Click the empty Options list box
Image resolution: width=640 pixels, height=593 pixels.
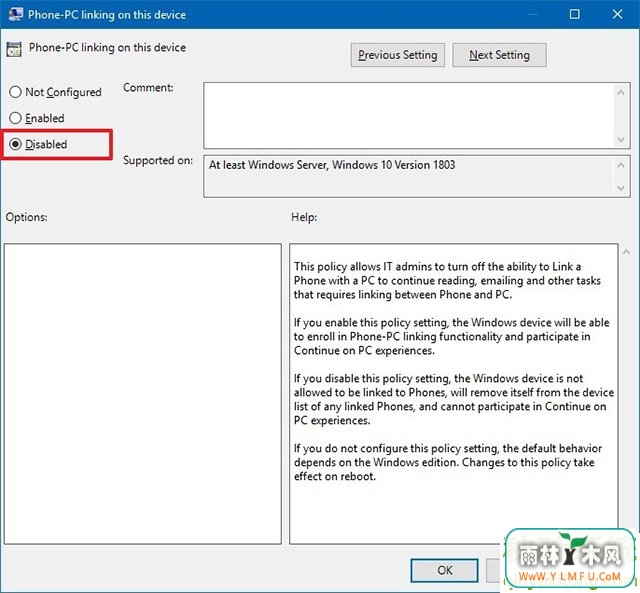(143, 394)
